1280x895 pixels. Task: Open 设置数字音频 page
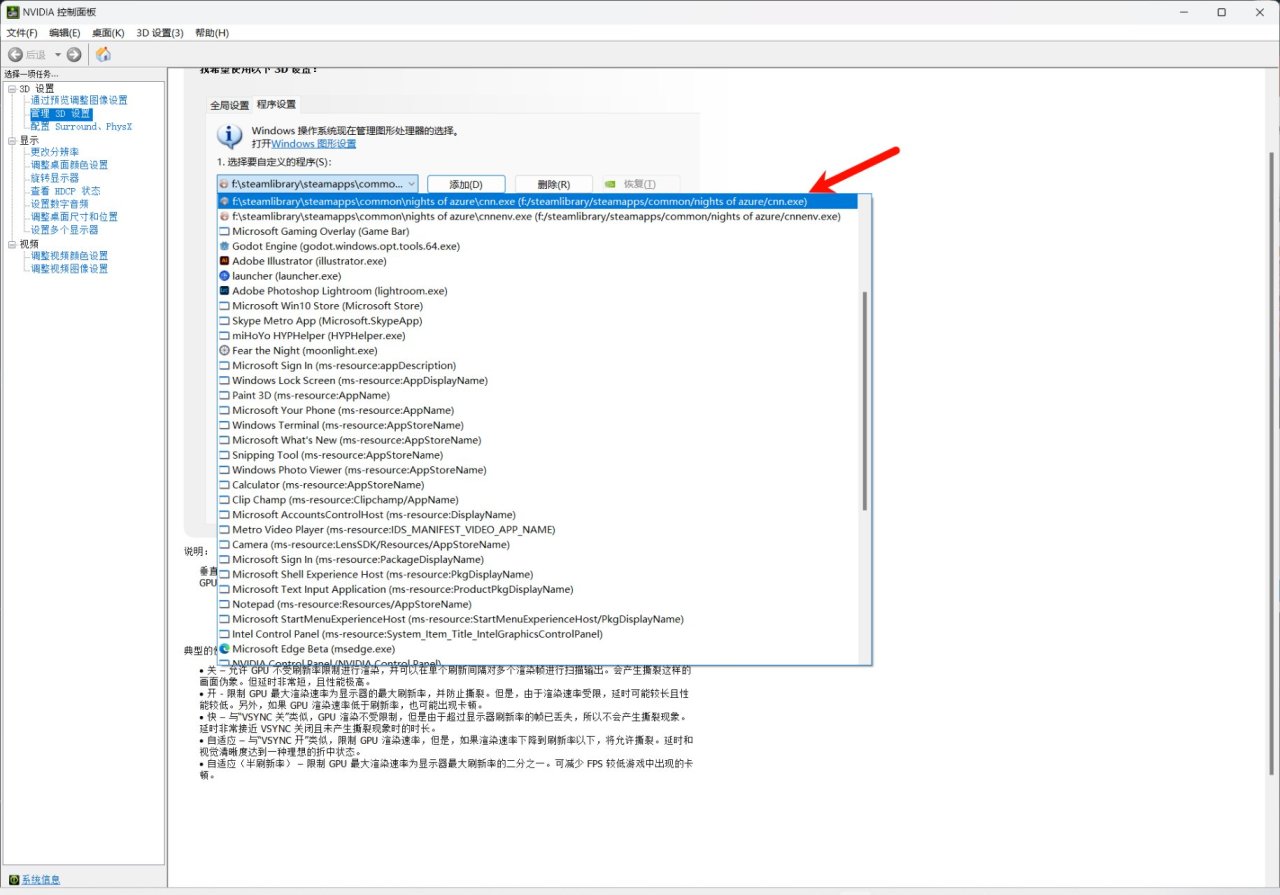pyautogui.click(x=59, y=204)
